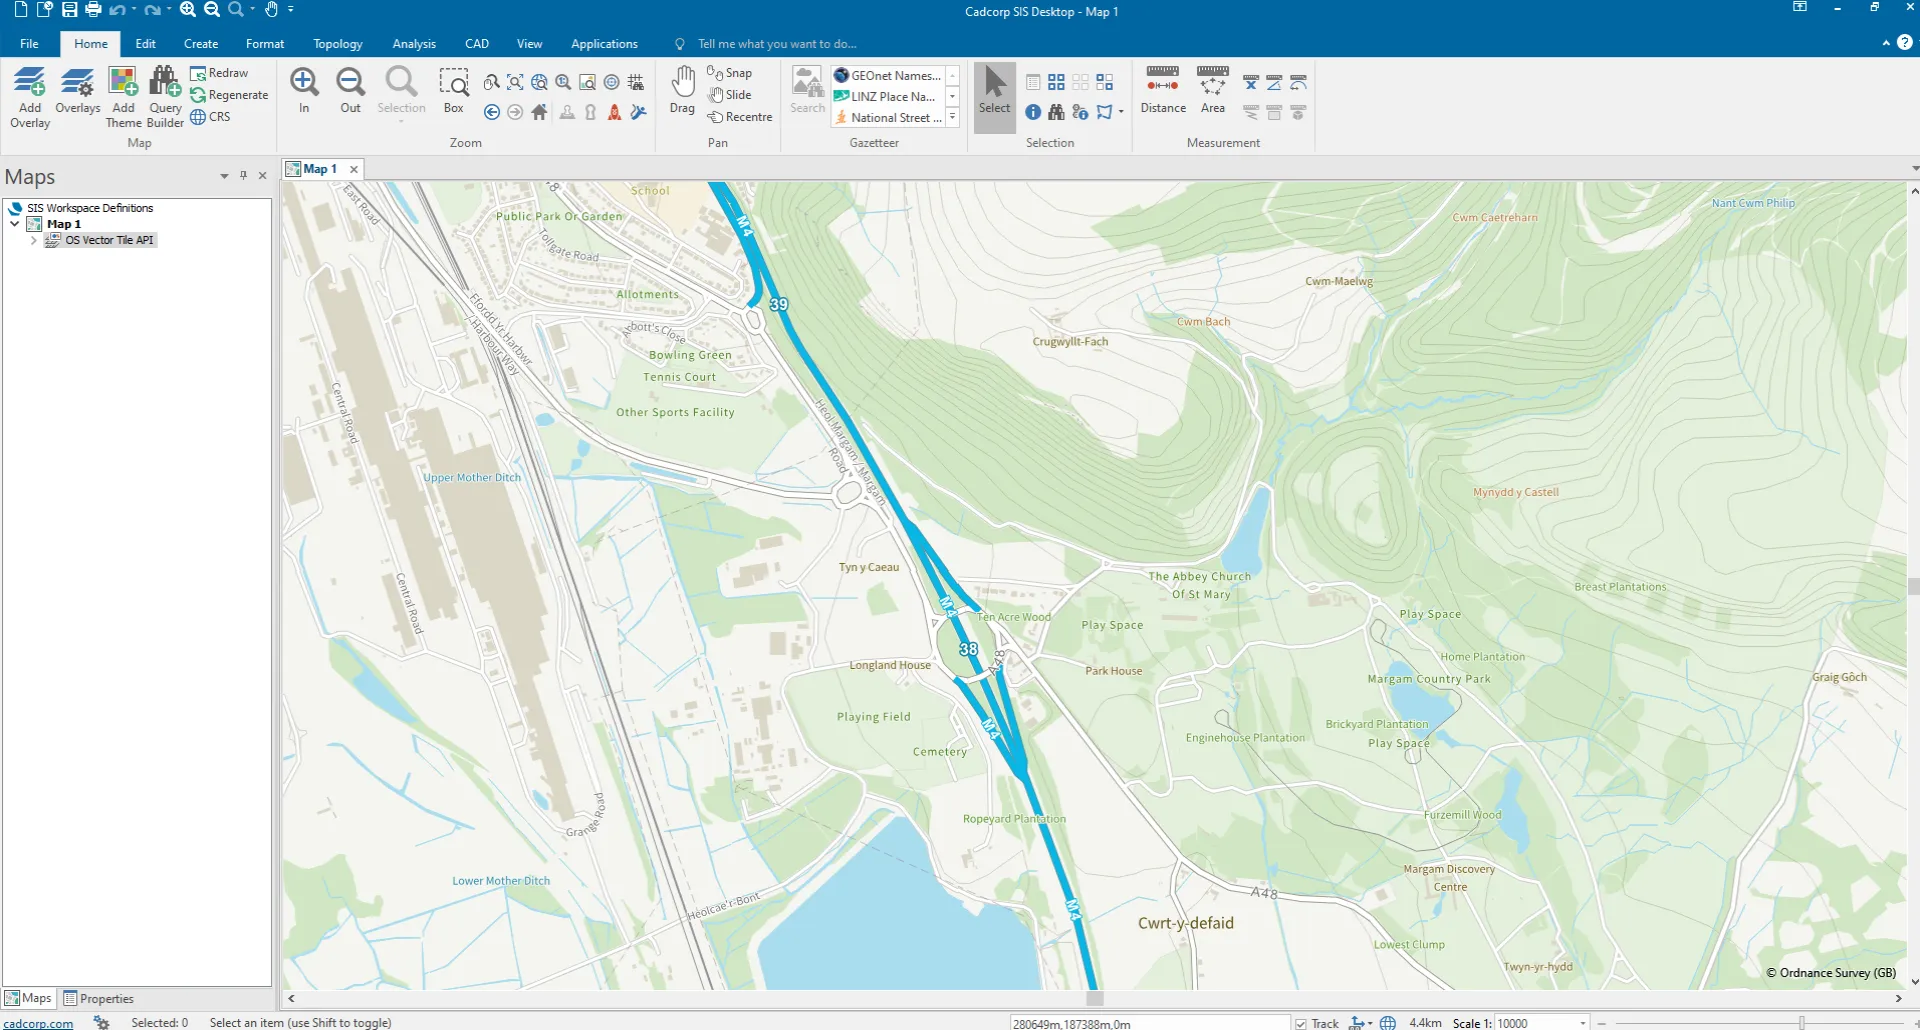Click the select all grid icon

click(1056, 82)
